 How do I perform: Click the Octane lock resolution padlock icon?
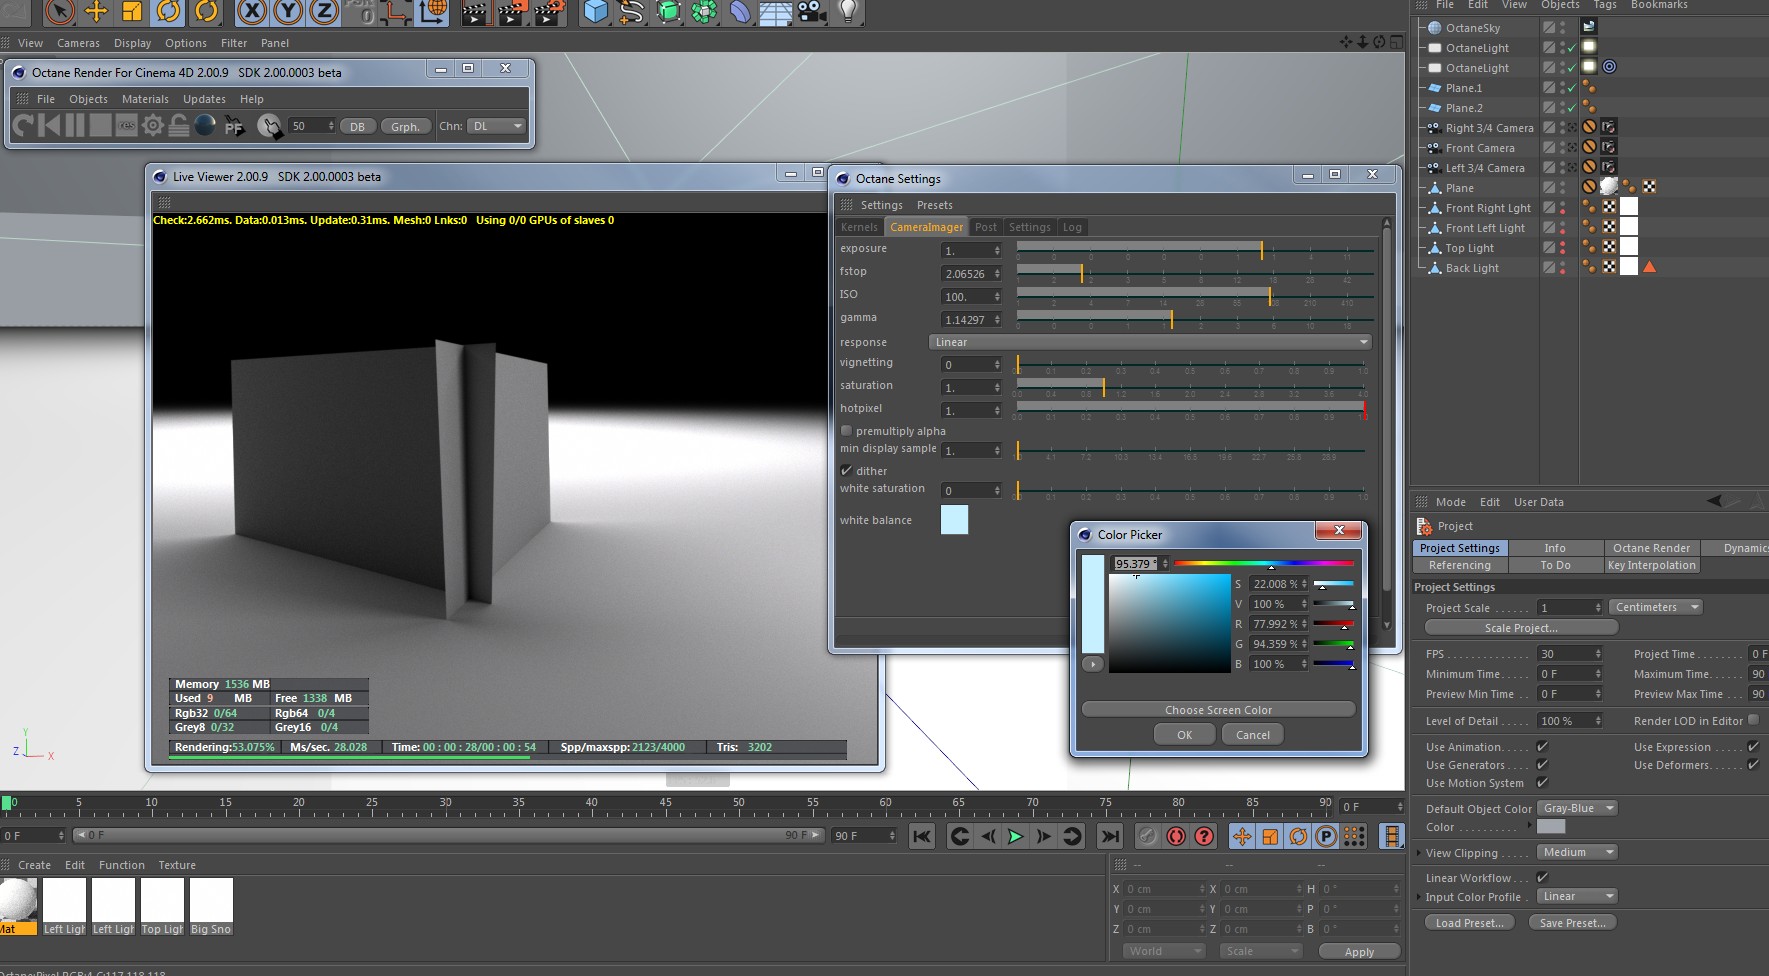(179, 126)
